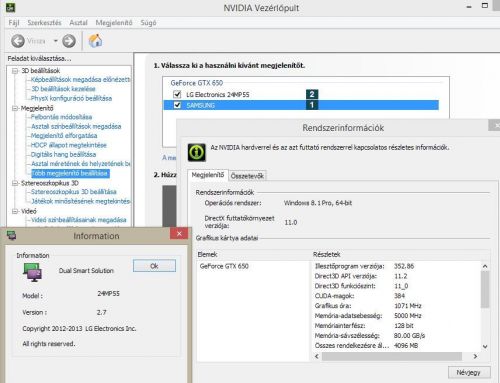
Task: Select display number 1 badge
Action: coord(312,105)
